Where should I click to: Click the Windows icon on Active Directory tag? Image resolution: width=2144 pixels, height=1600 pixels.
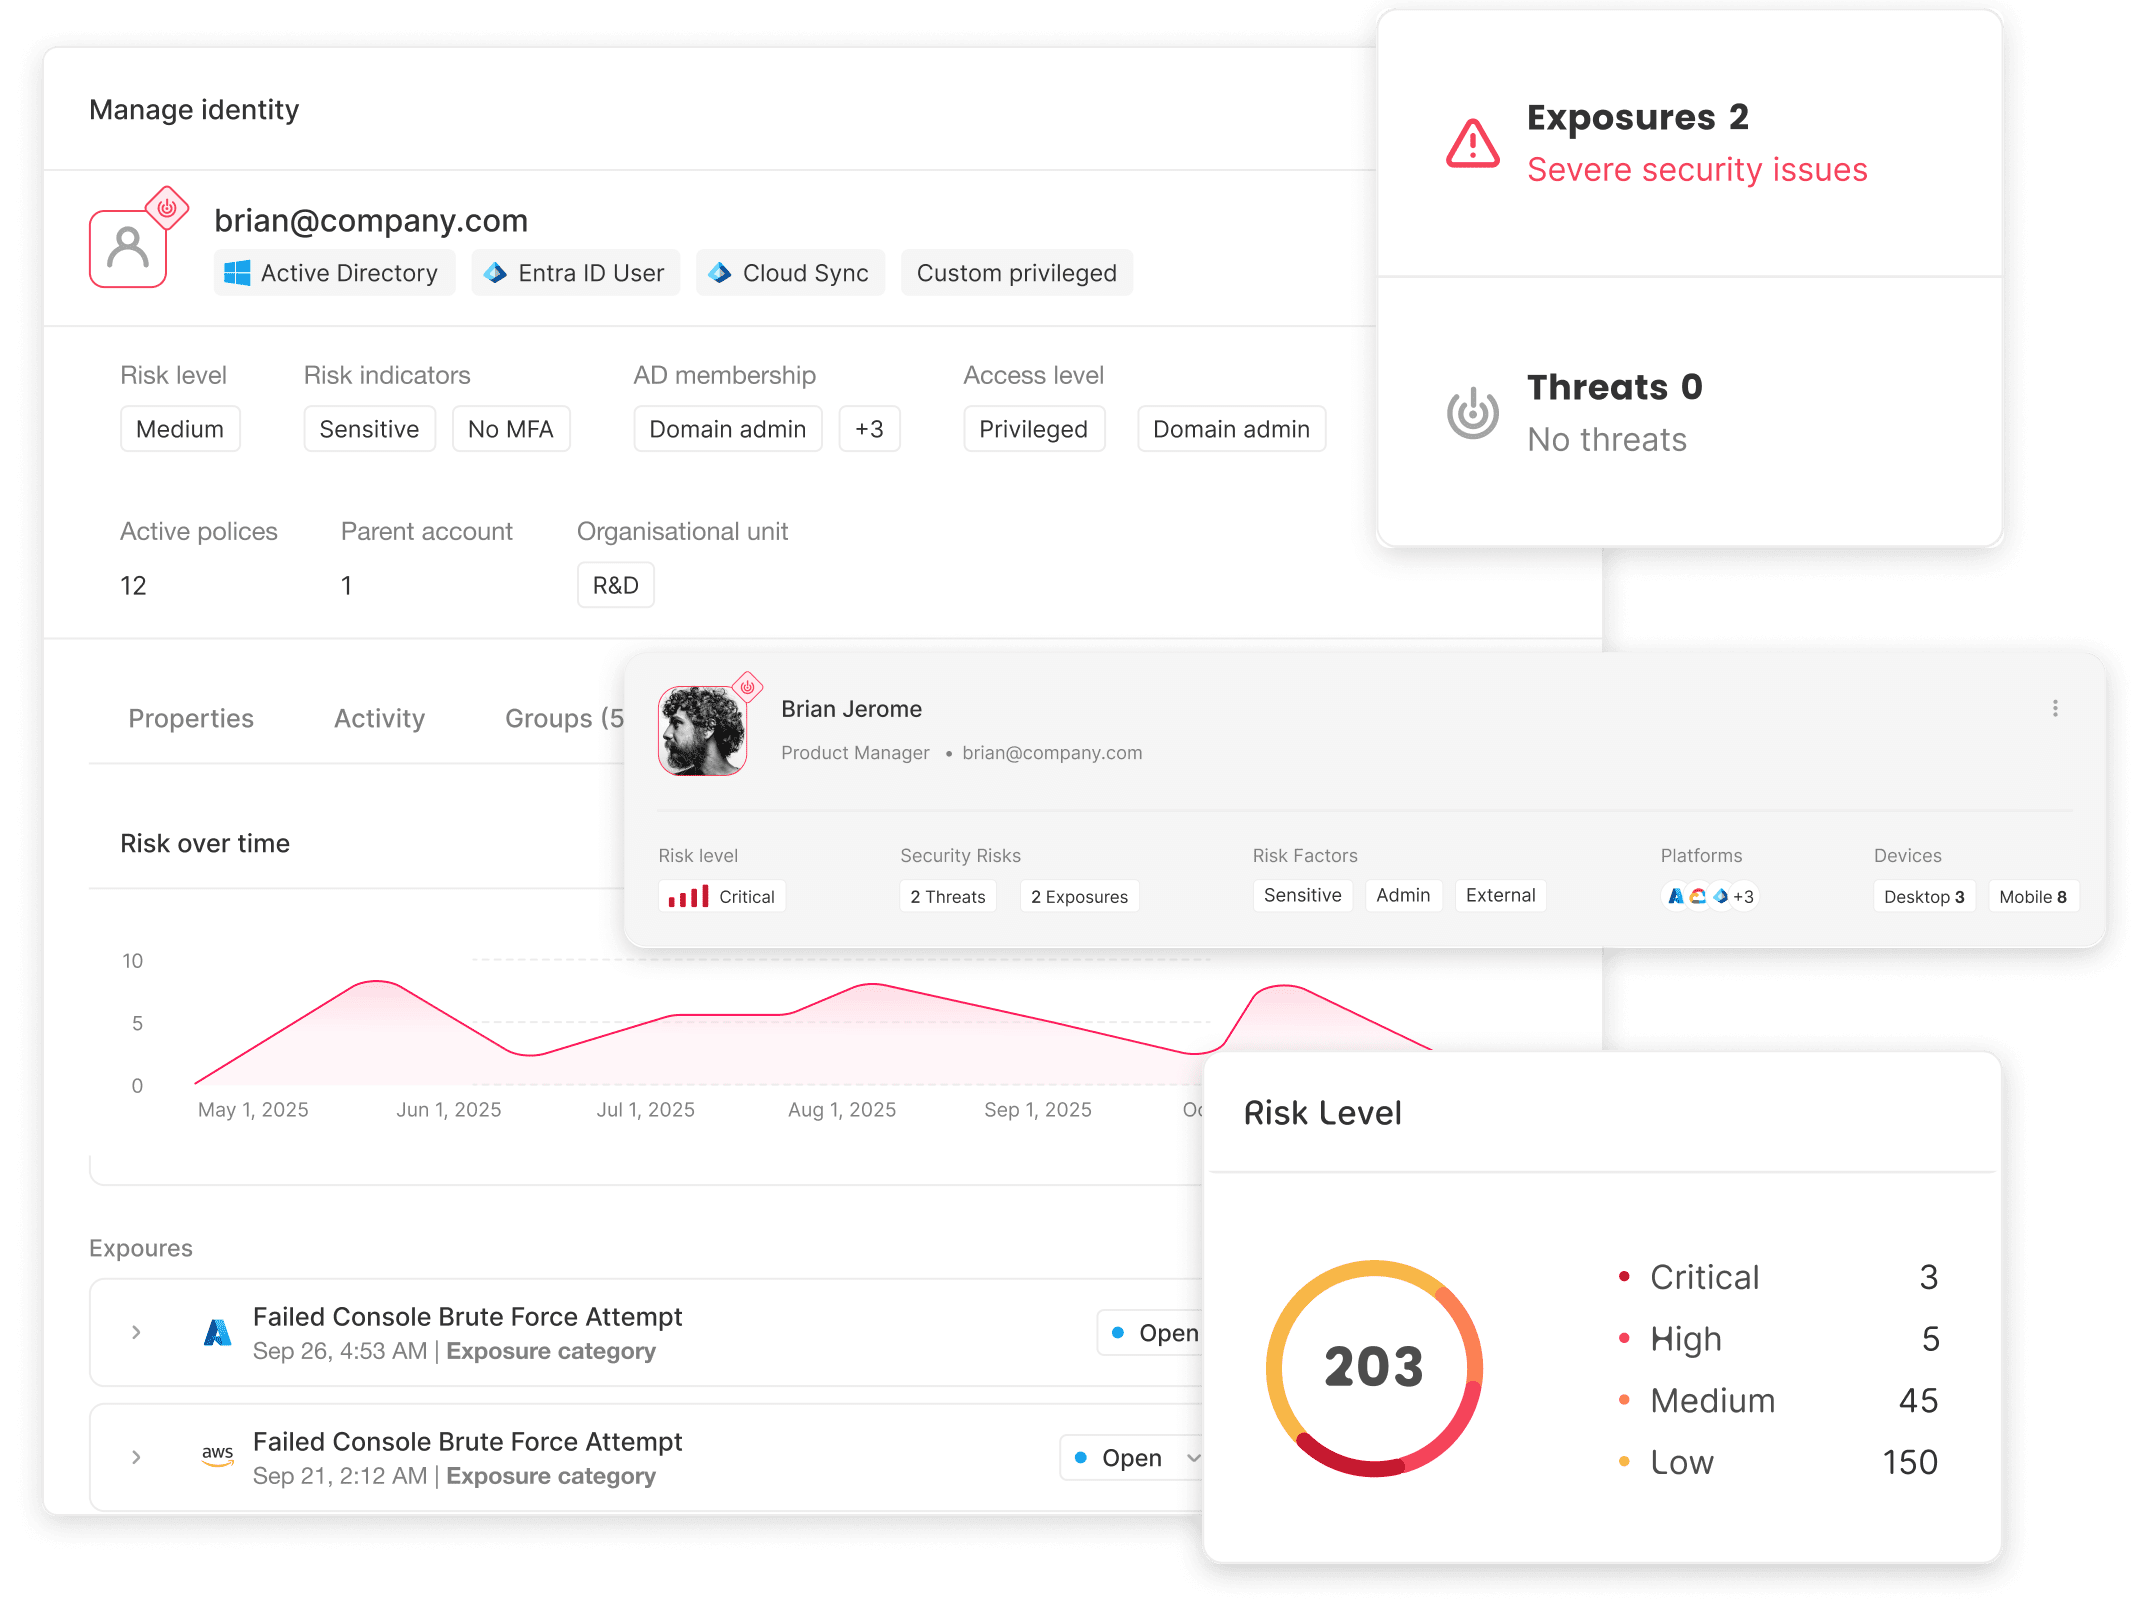(x=237, y=273)
